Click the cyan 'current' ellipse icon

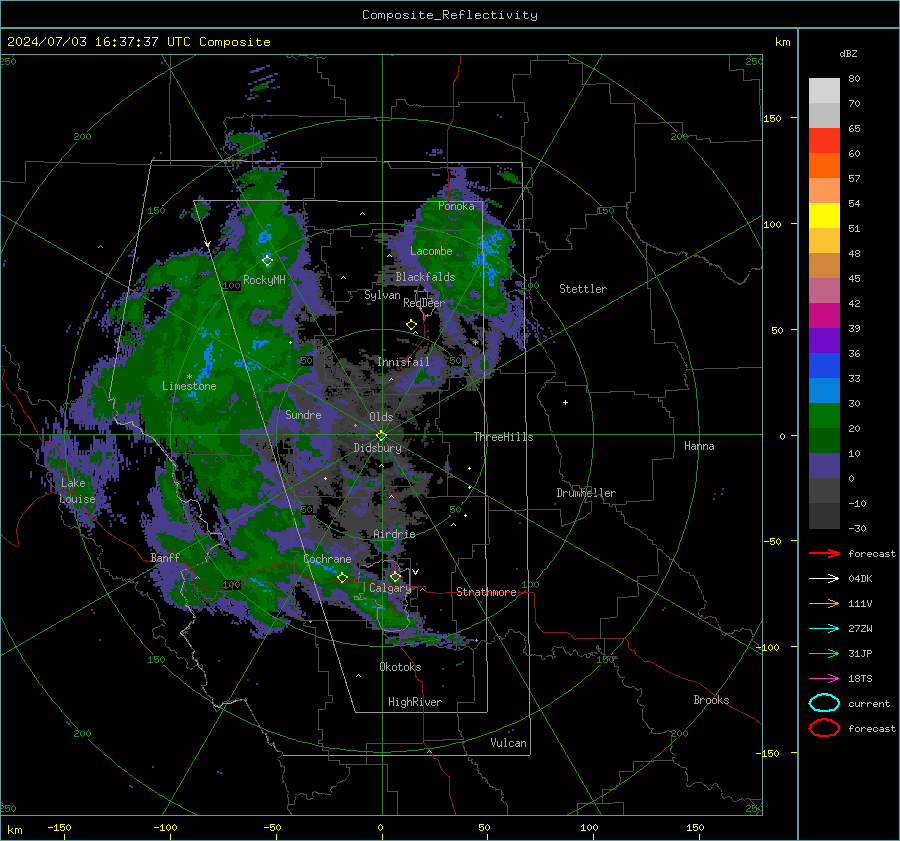click(824, 703)
